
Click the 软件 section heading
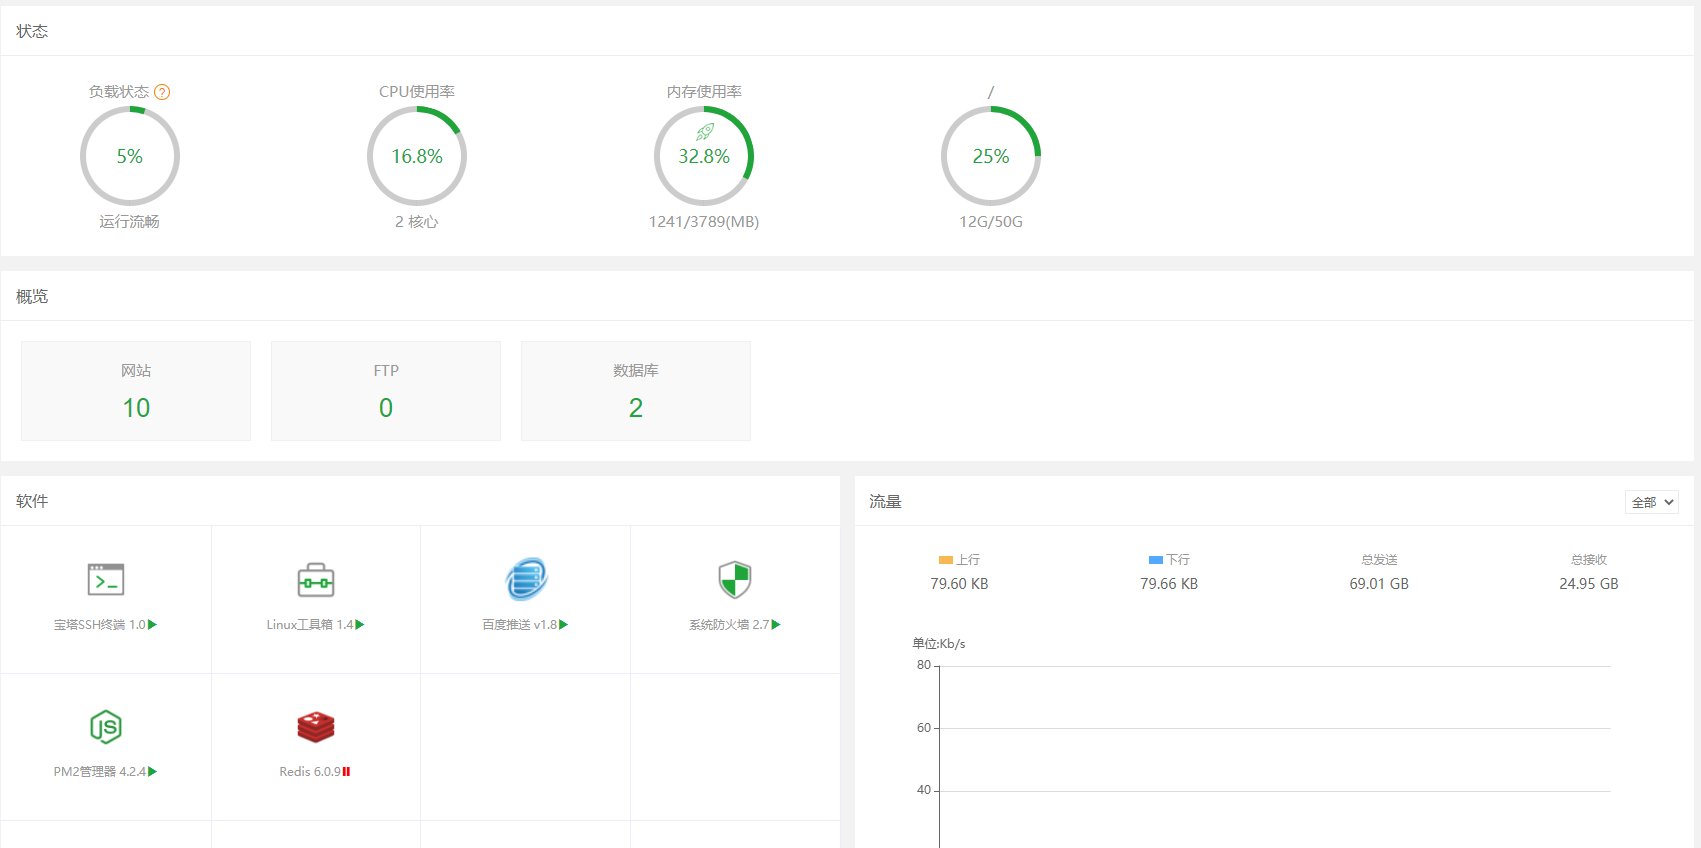(32, 502)
